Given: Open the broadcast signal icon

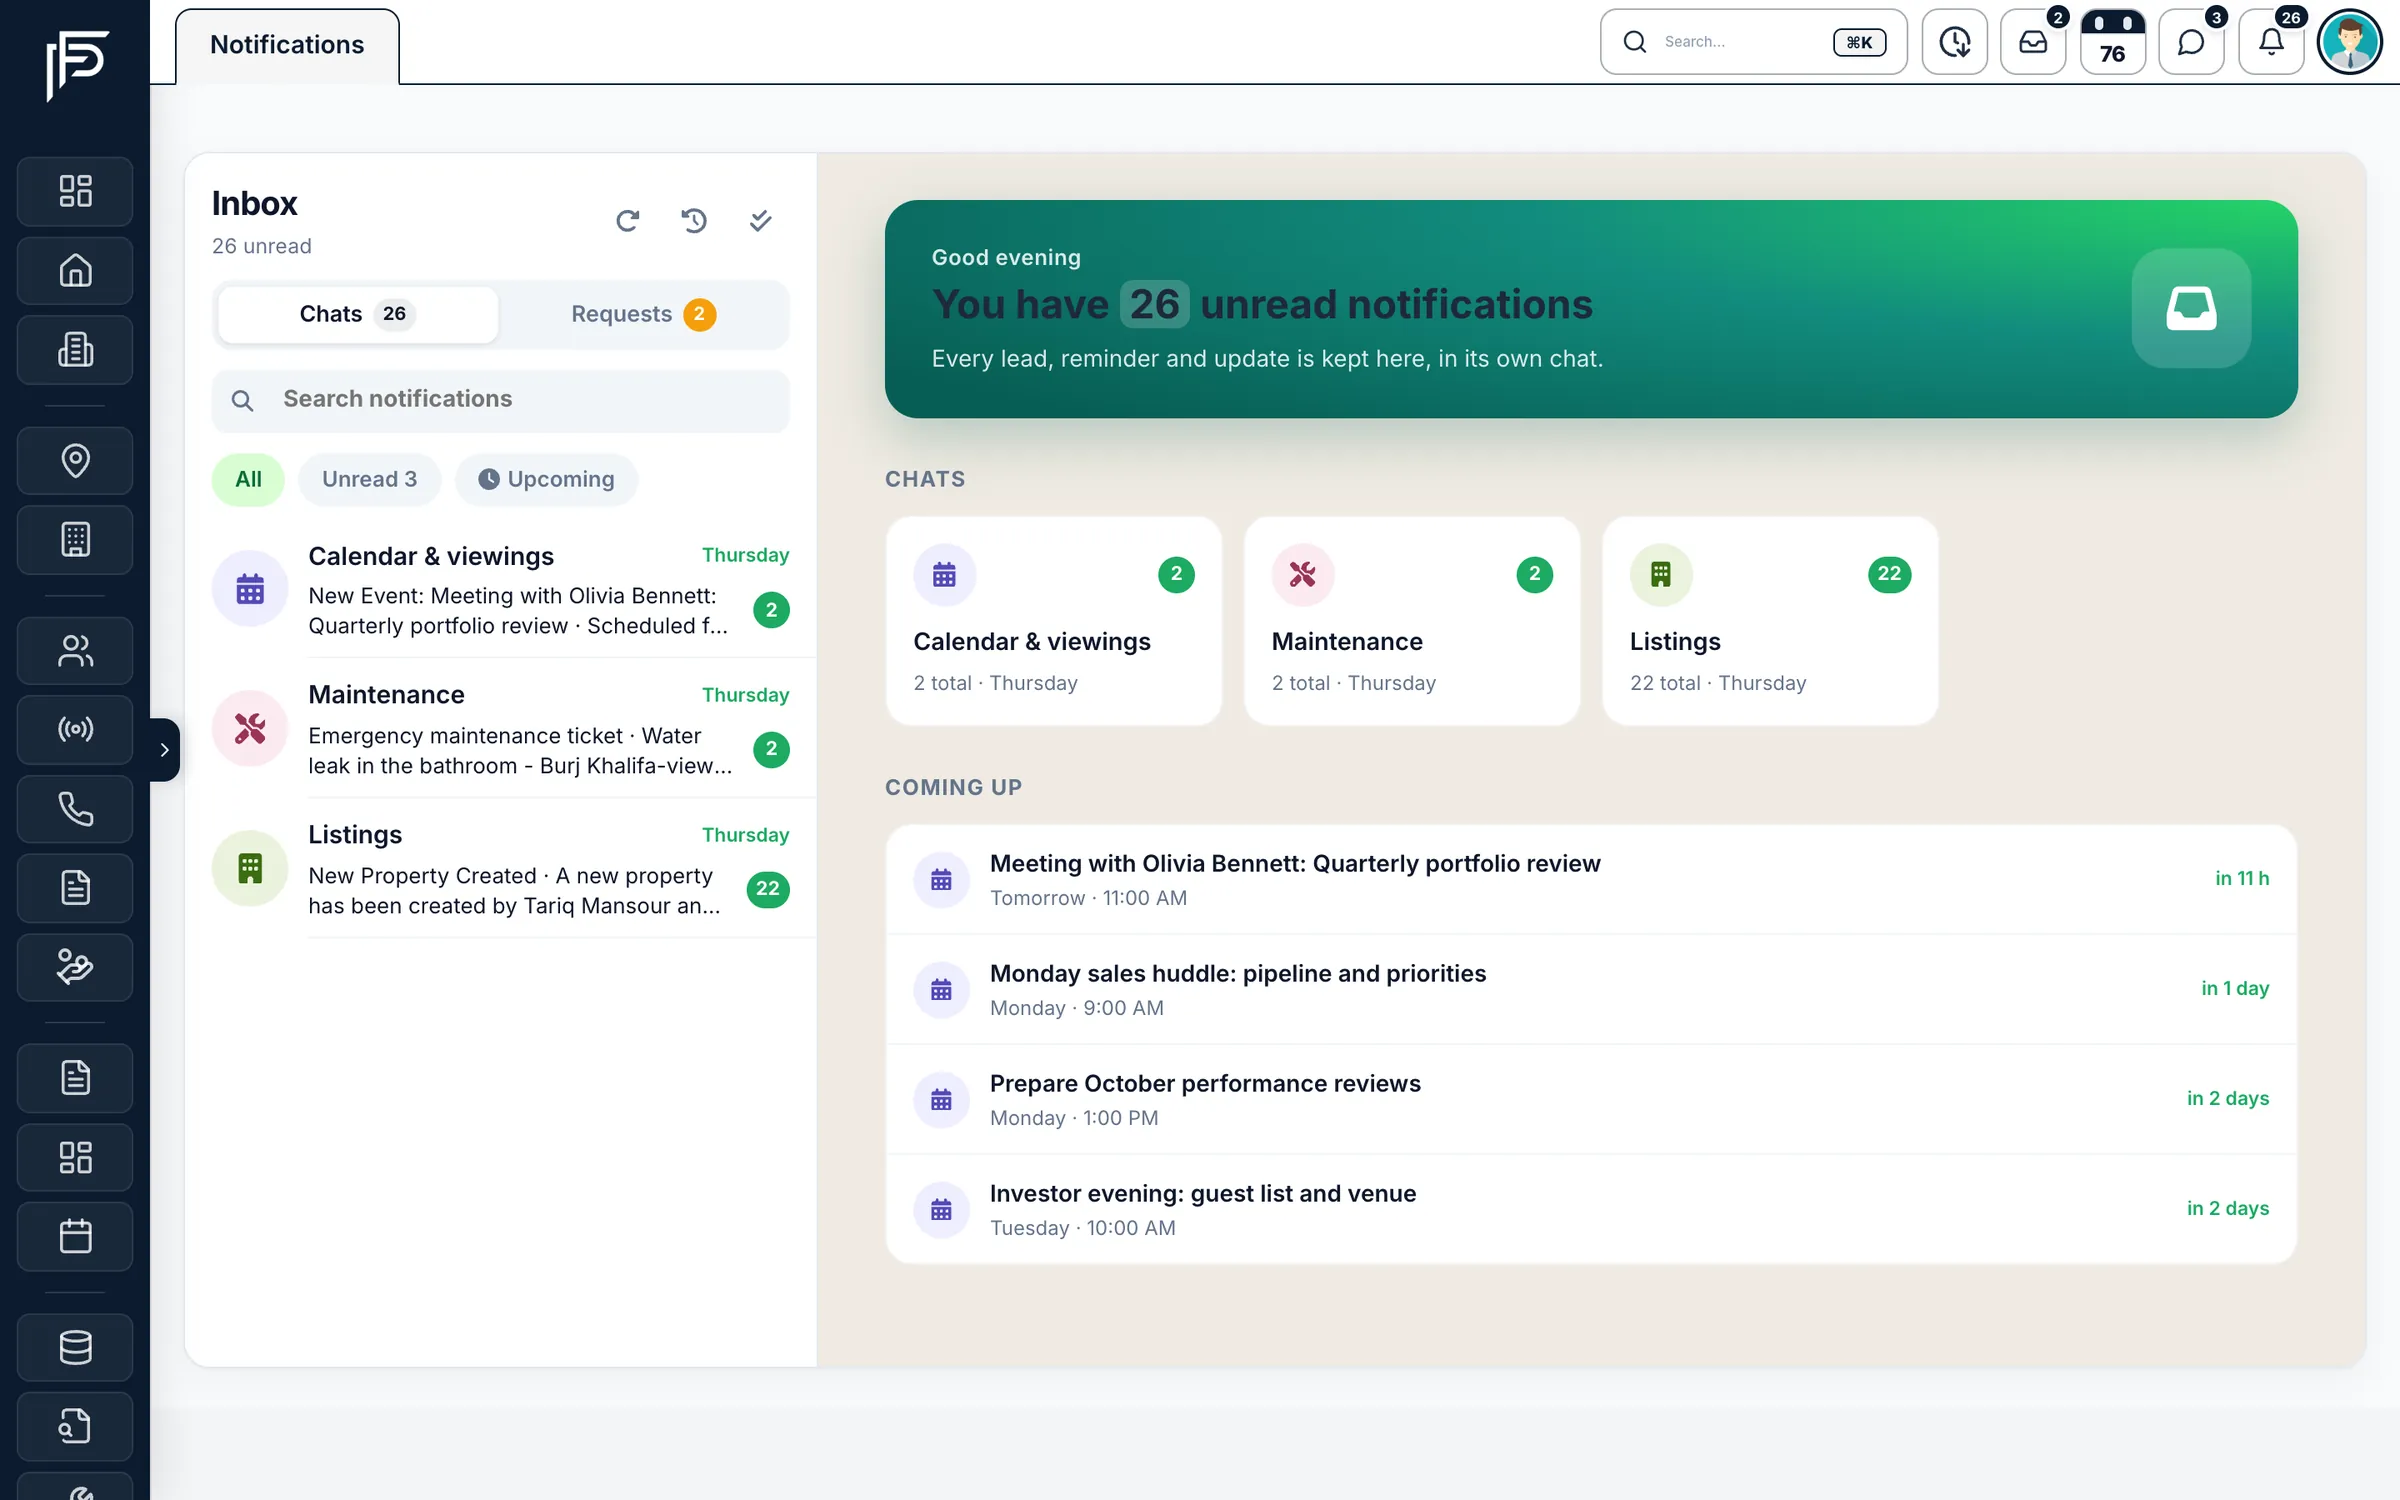Looking at the screenshot, I should point(75,729).
